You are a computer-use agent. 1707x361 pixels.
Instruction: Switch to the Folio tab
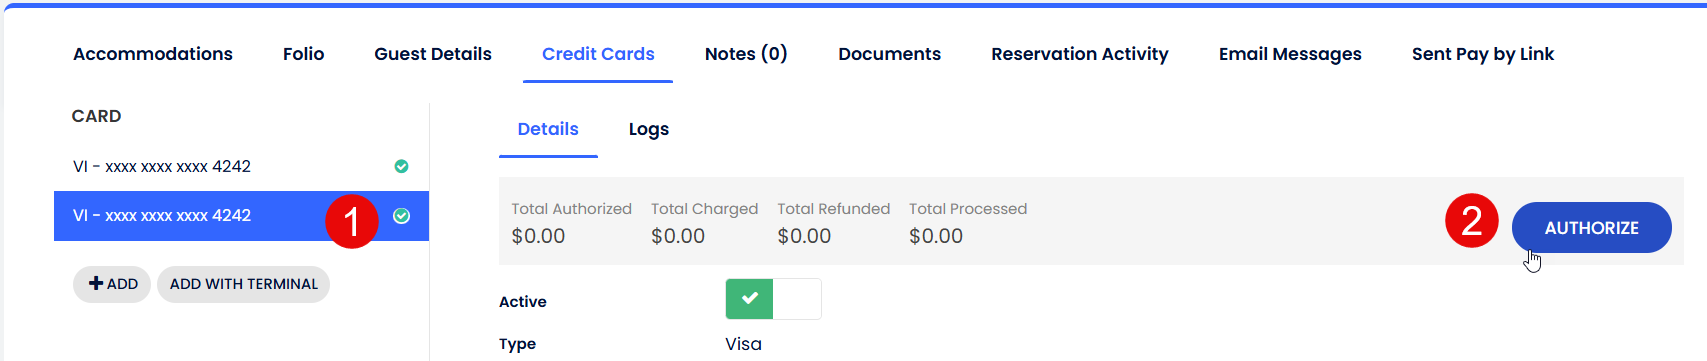[304, 54]
